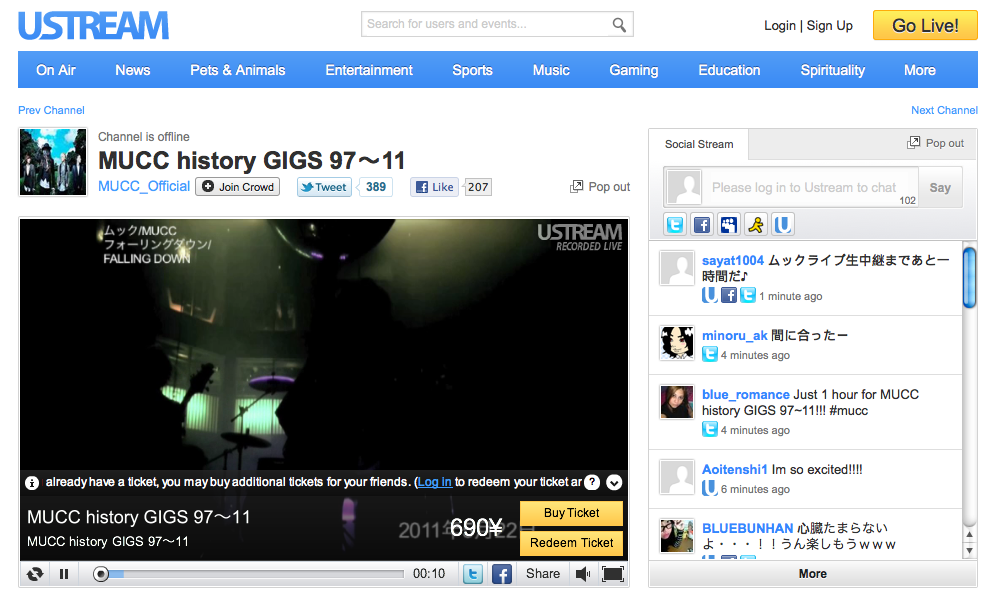
Task: Open the Sign Up link
Action: click(830, 25)
